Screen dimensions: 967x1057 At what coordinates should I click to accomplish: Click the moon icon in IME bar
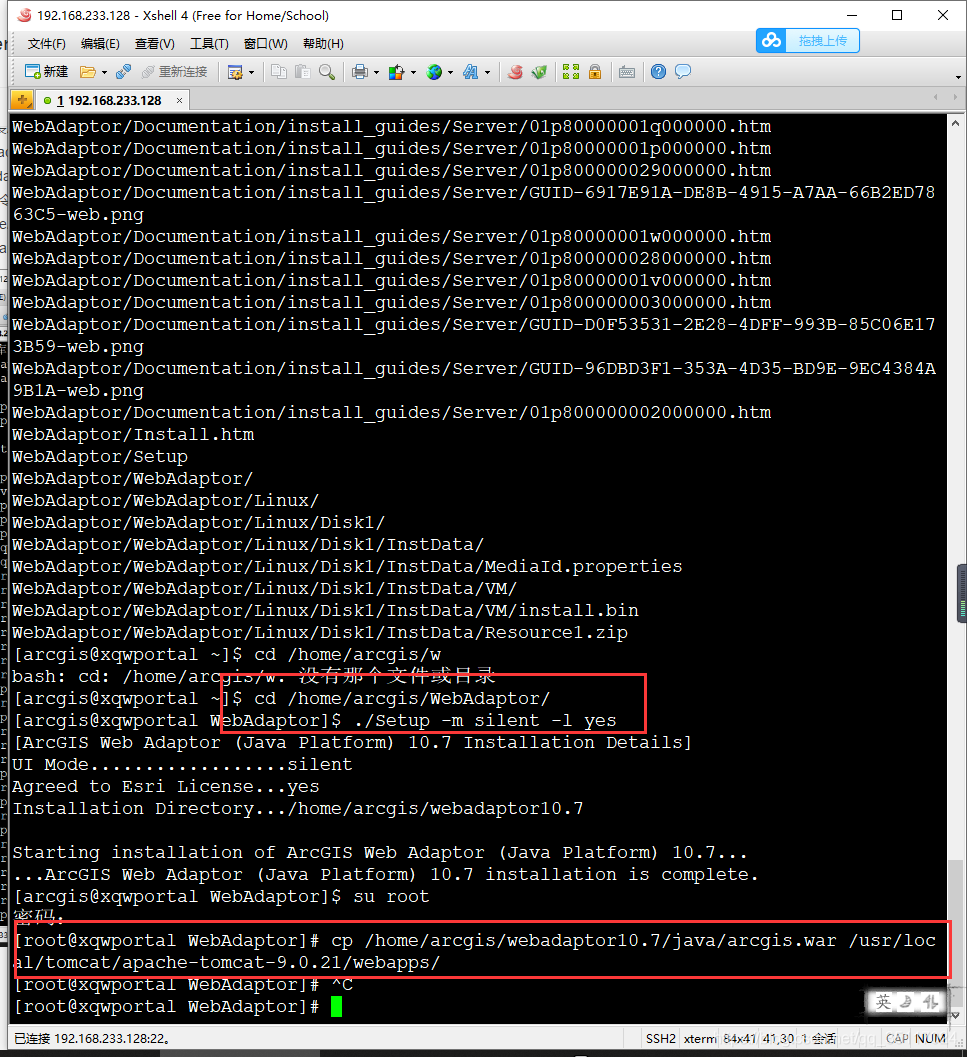click(907, 1002)
